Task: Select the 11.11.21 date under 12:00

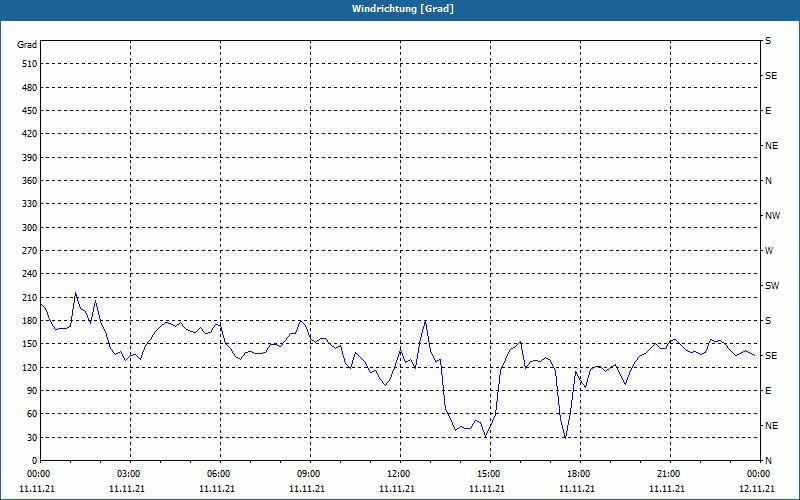Action: click(397, 489)
